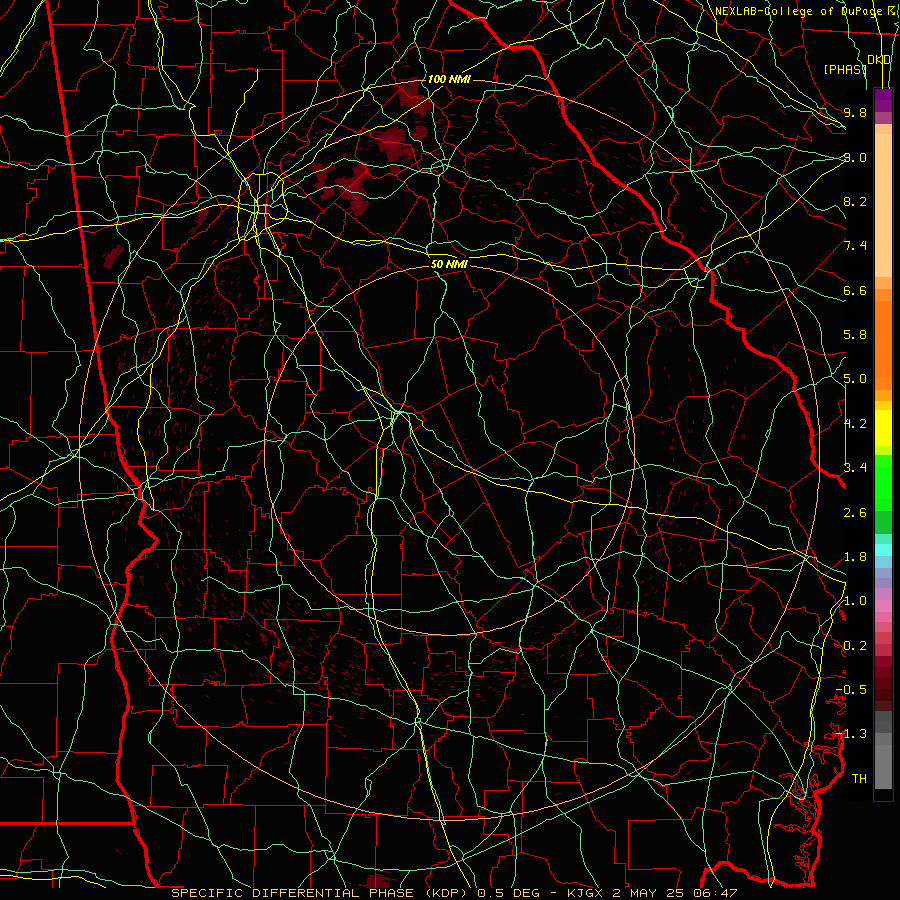Screen dimensions: 900x900
Task: Click the 9.8 value on the color scale
Action: click(x=855, y=112)
